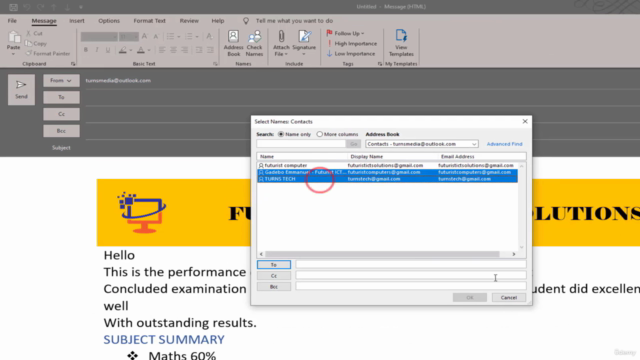The image size is (640, 360).
Task: Select the More columns radio button
Action: point(320,134)
